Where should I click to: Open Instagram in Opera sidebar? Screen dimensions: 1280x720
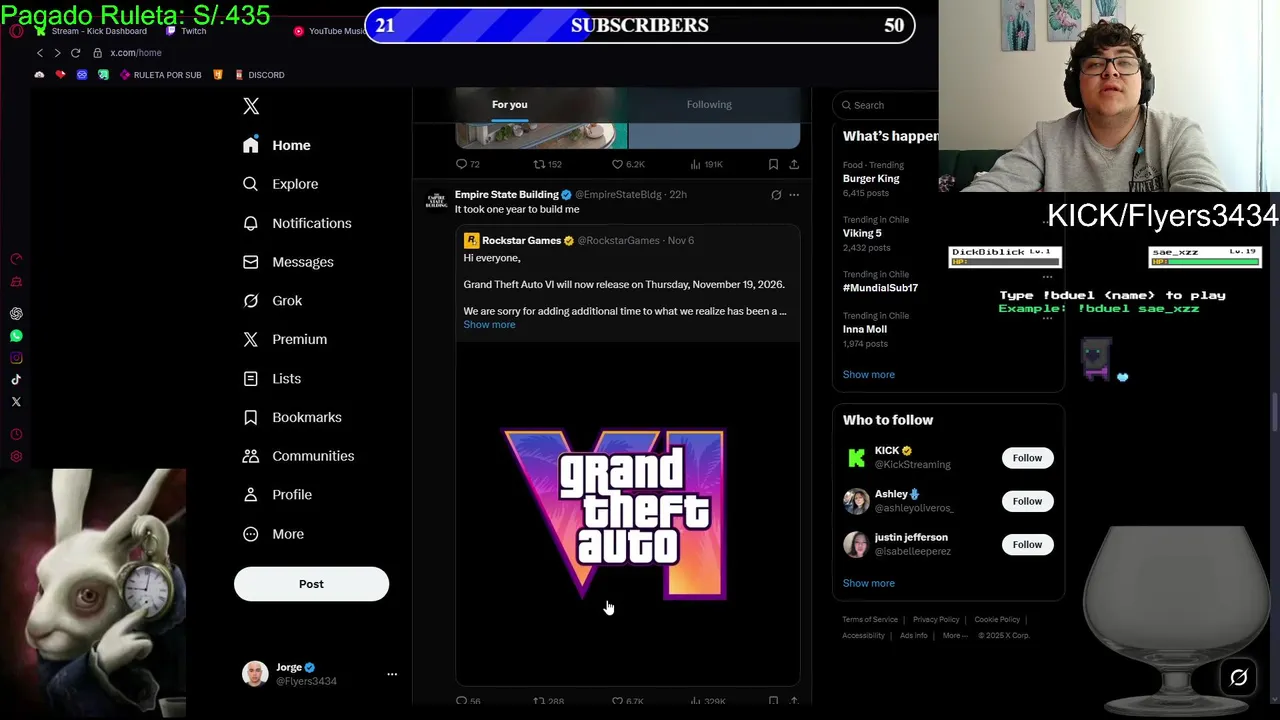[16, 358]
